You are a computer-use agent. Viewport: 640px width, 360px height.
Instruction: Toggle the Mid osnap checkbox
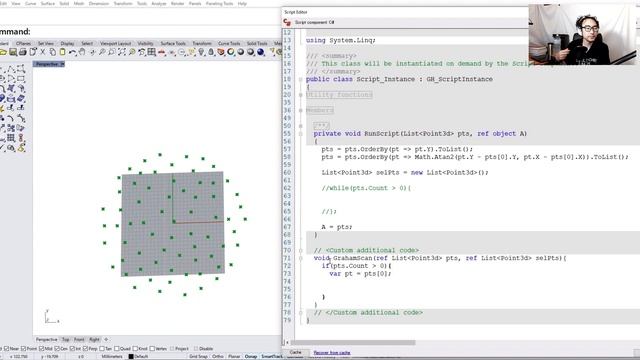(x=42, y=349)
